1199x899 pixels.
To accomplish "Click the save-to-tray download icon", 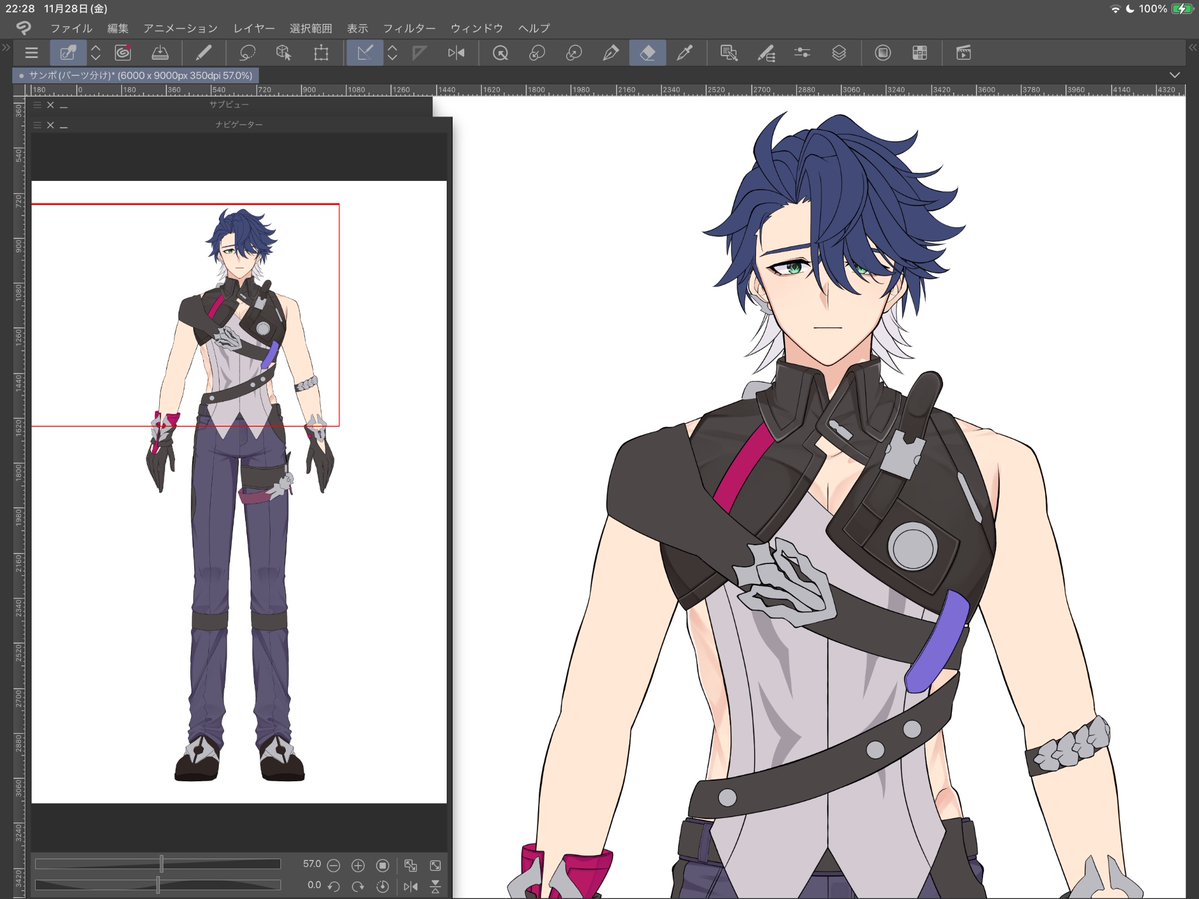I will click(160, 53).
